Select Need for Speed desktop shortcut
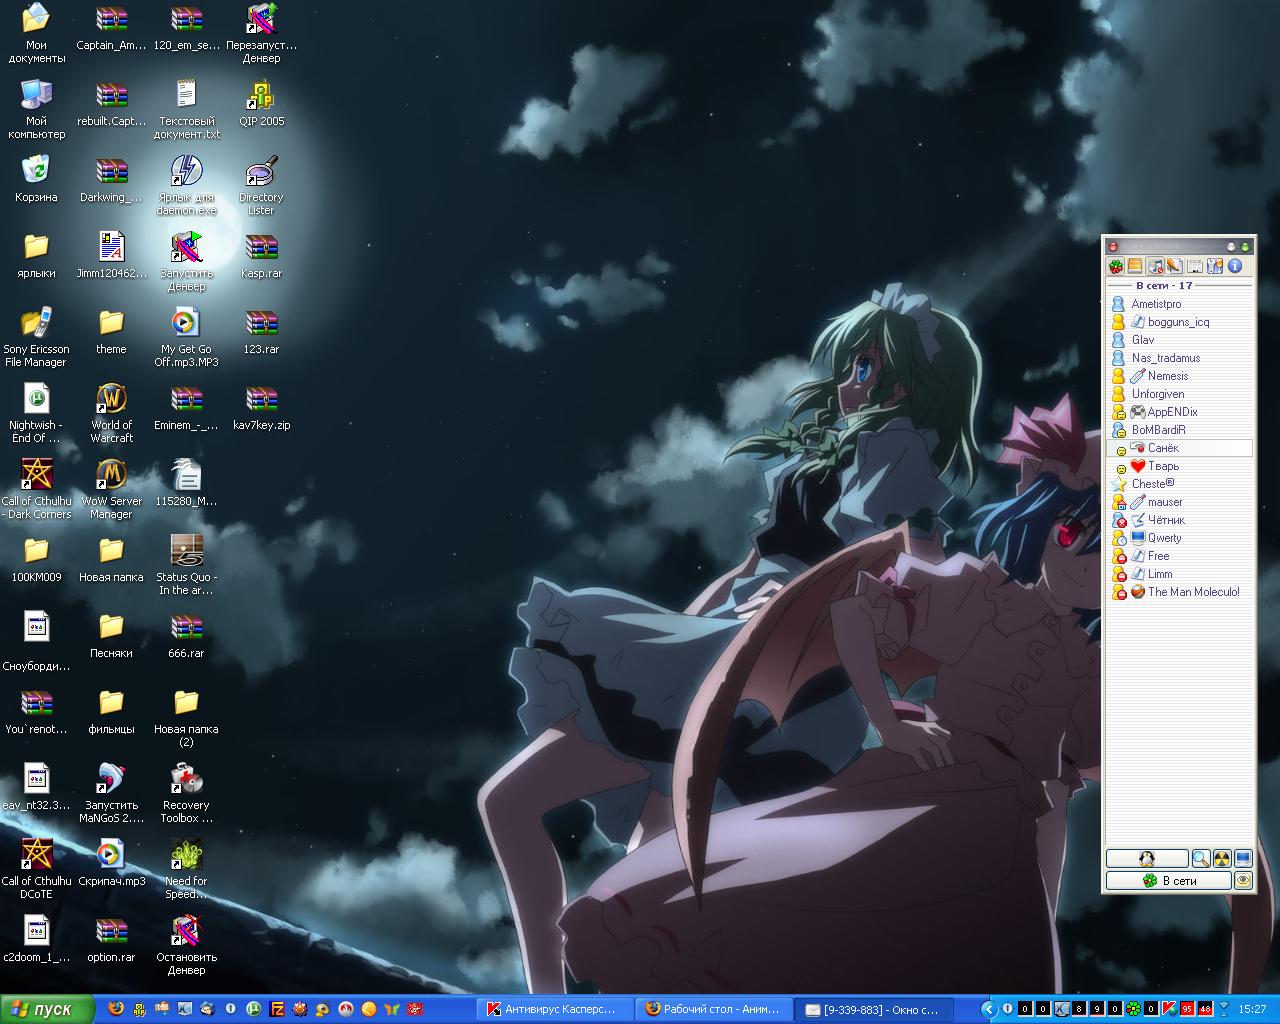Viewport: 1280px width, 1024px height. 186,869
